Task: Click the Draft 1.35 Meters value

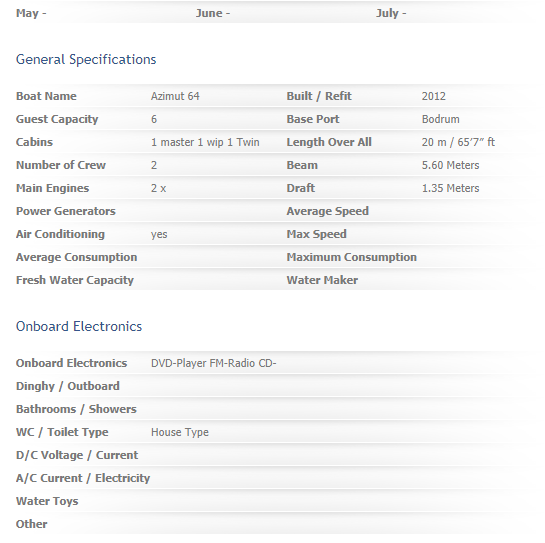Action: click(450, 188)
